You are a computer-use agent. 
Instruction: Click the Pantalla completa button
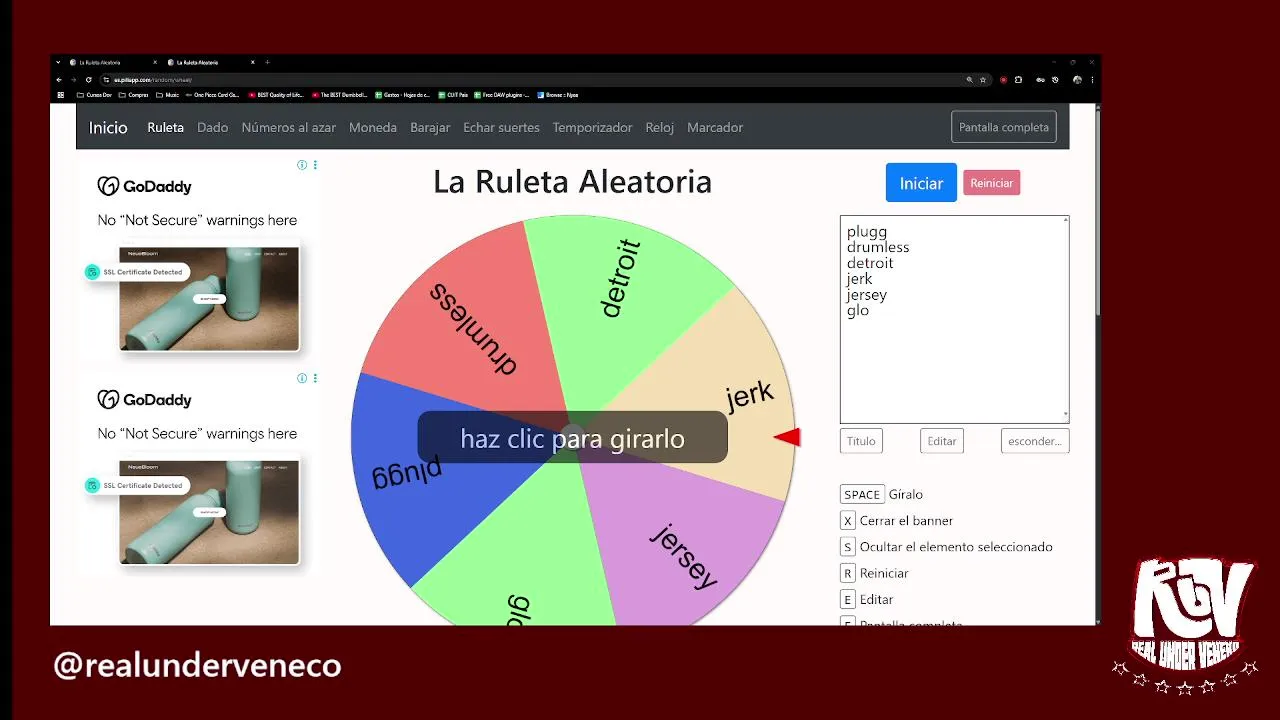coord(1004,127)
